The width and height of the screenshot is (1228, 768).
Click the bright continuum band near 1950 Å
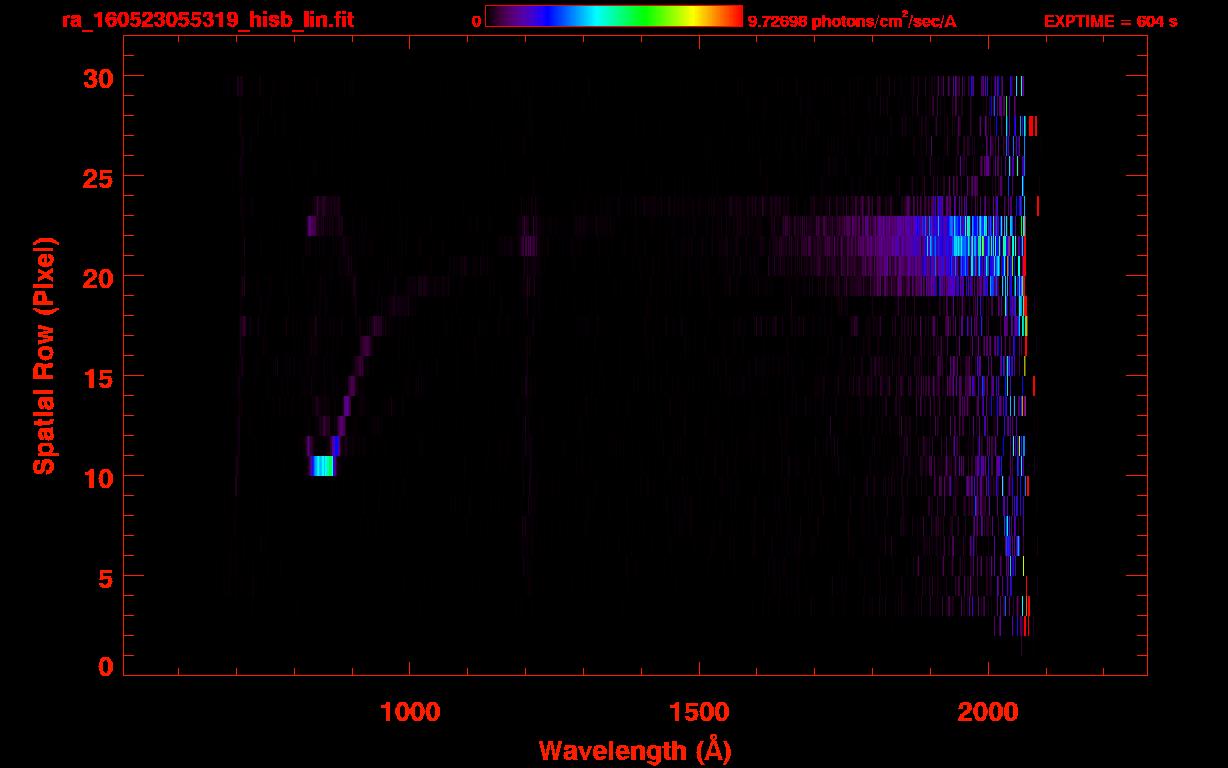tap(958, 246)
